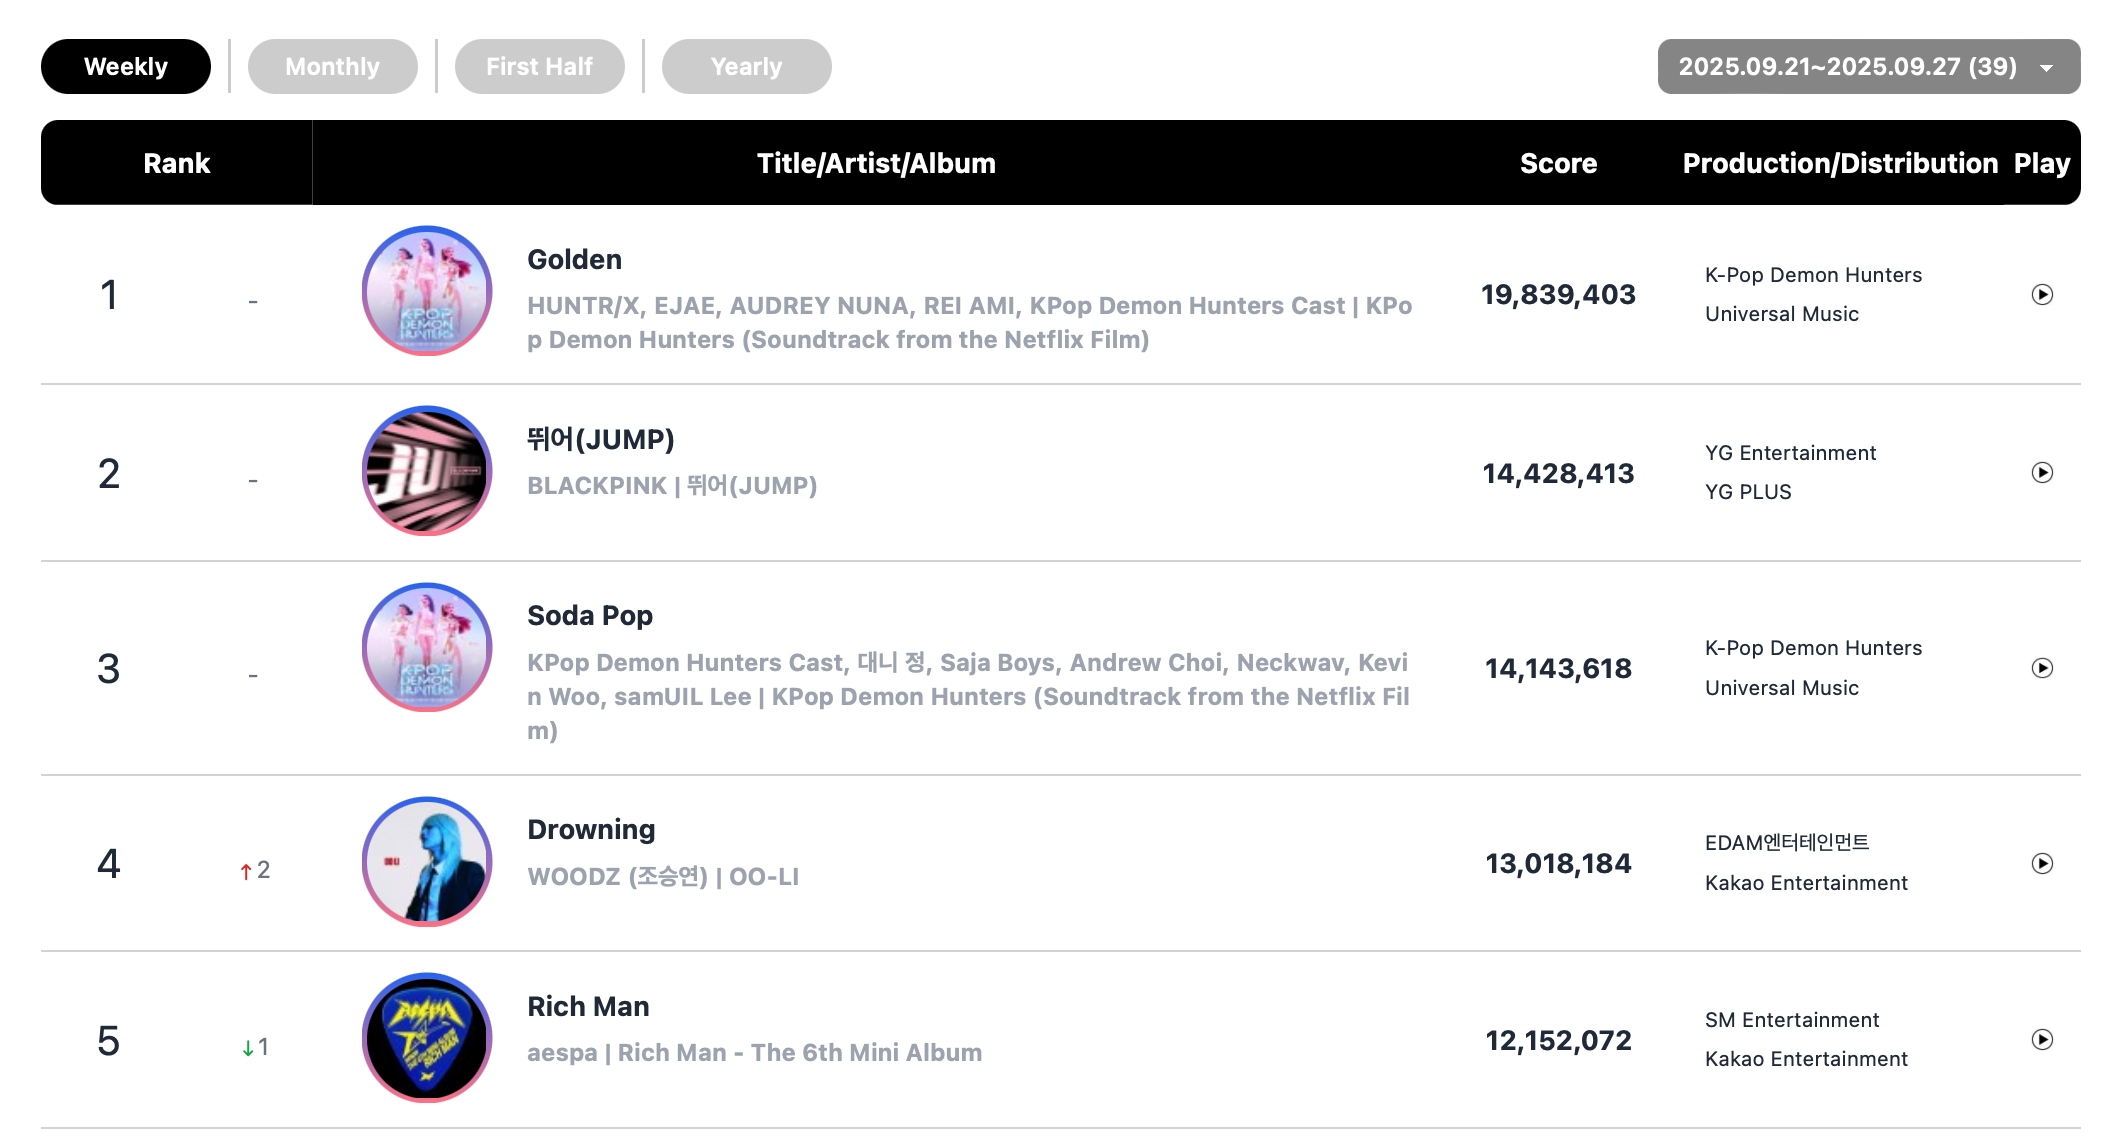The height and width of the screenshot is (1141, 2124).
Task: Click the Rank column header
Action: (x=176, y=163)
